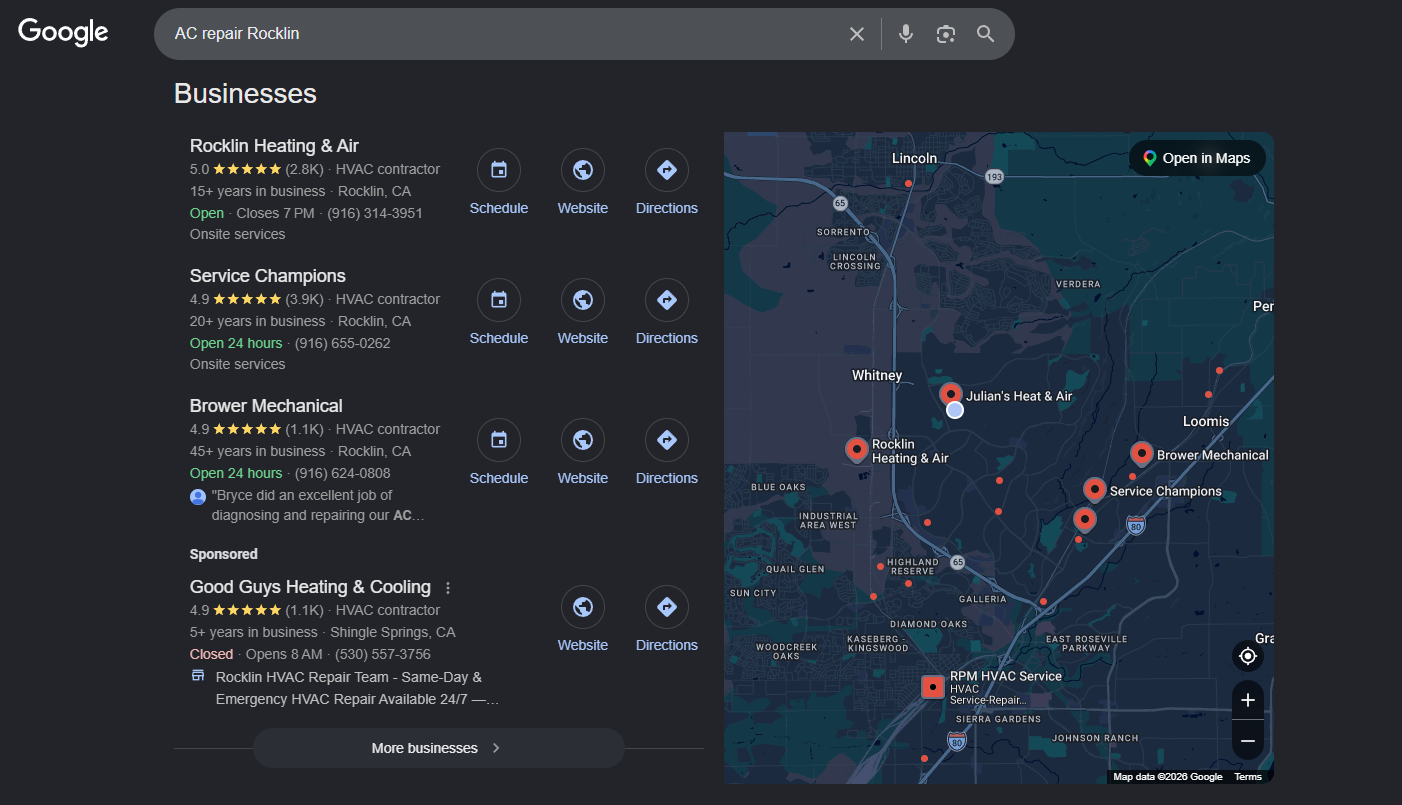Click the Schedule icon for Brower Mechanical
This screenshot has height=805, width=1402.
pos(499,440)
